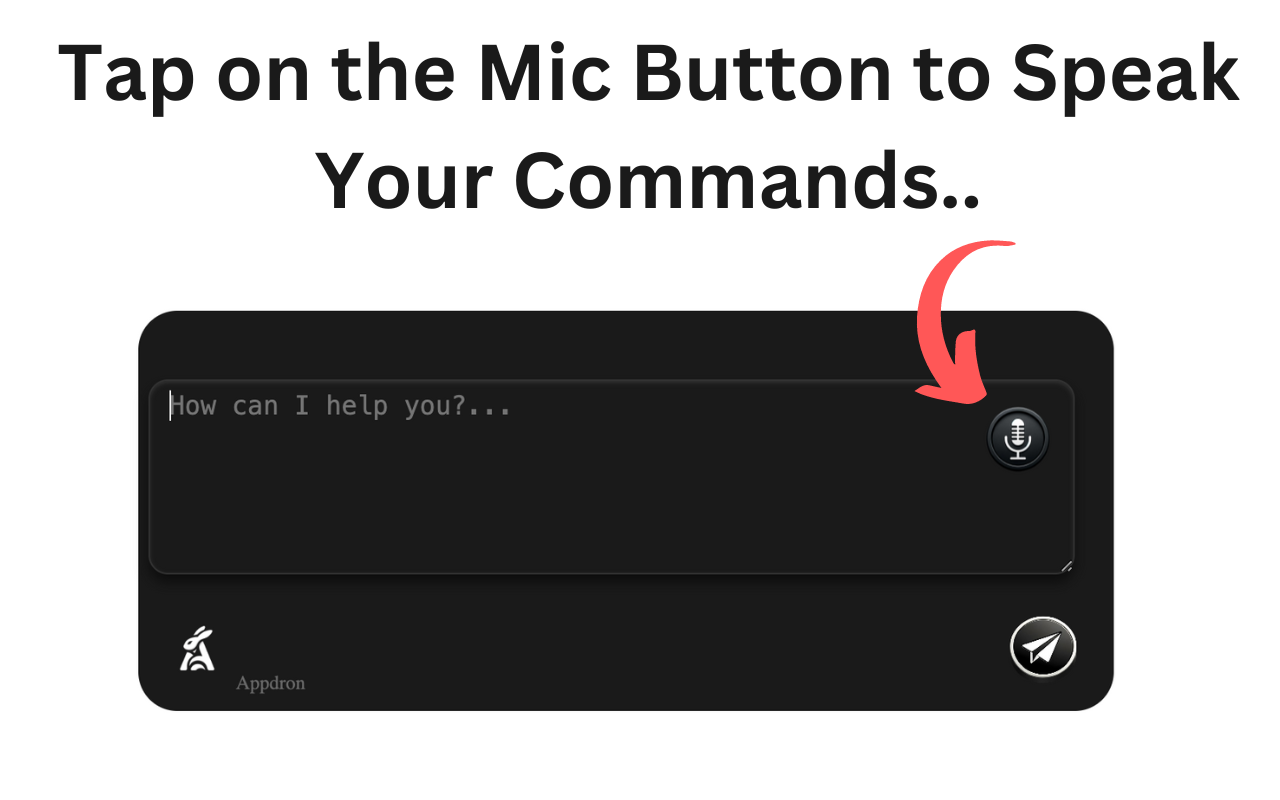This screenshot has height=800, width=1280.
Task: Send the command with paper plane button
Action: [x=1043, y=648]
